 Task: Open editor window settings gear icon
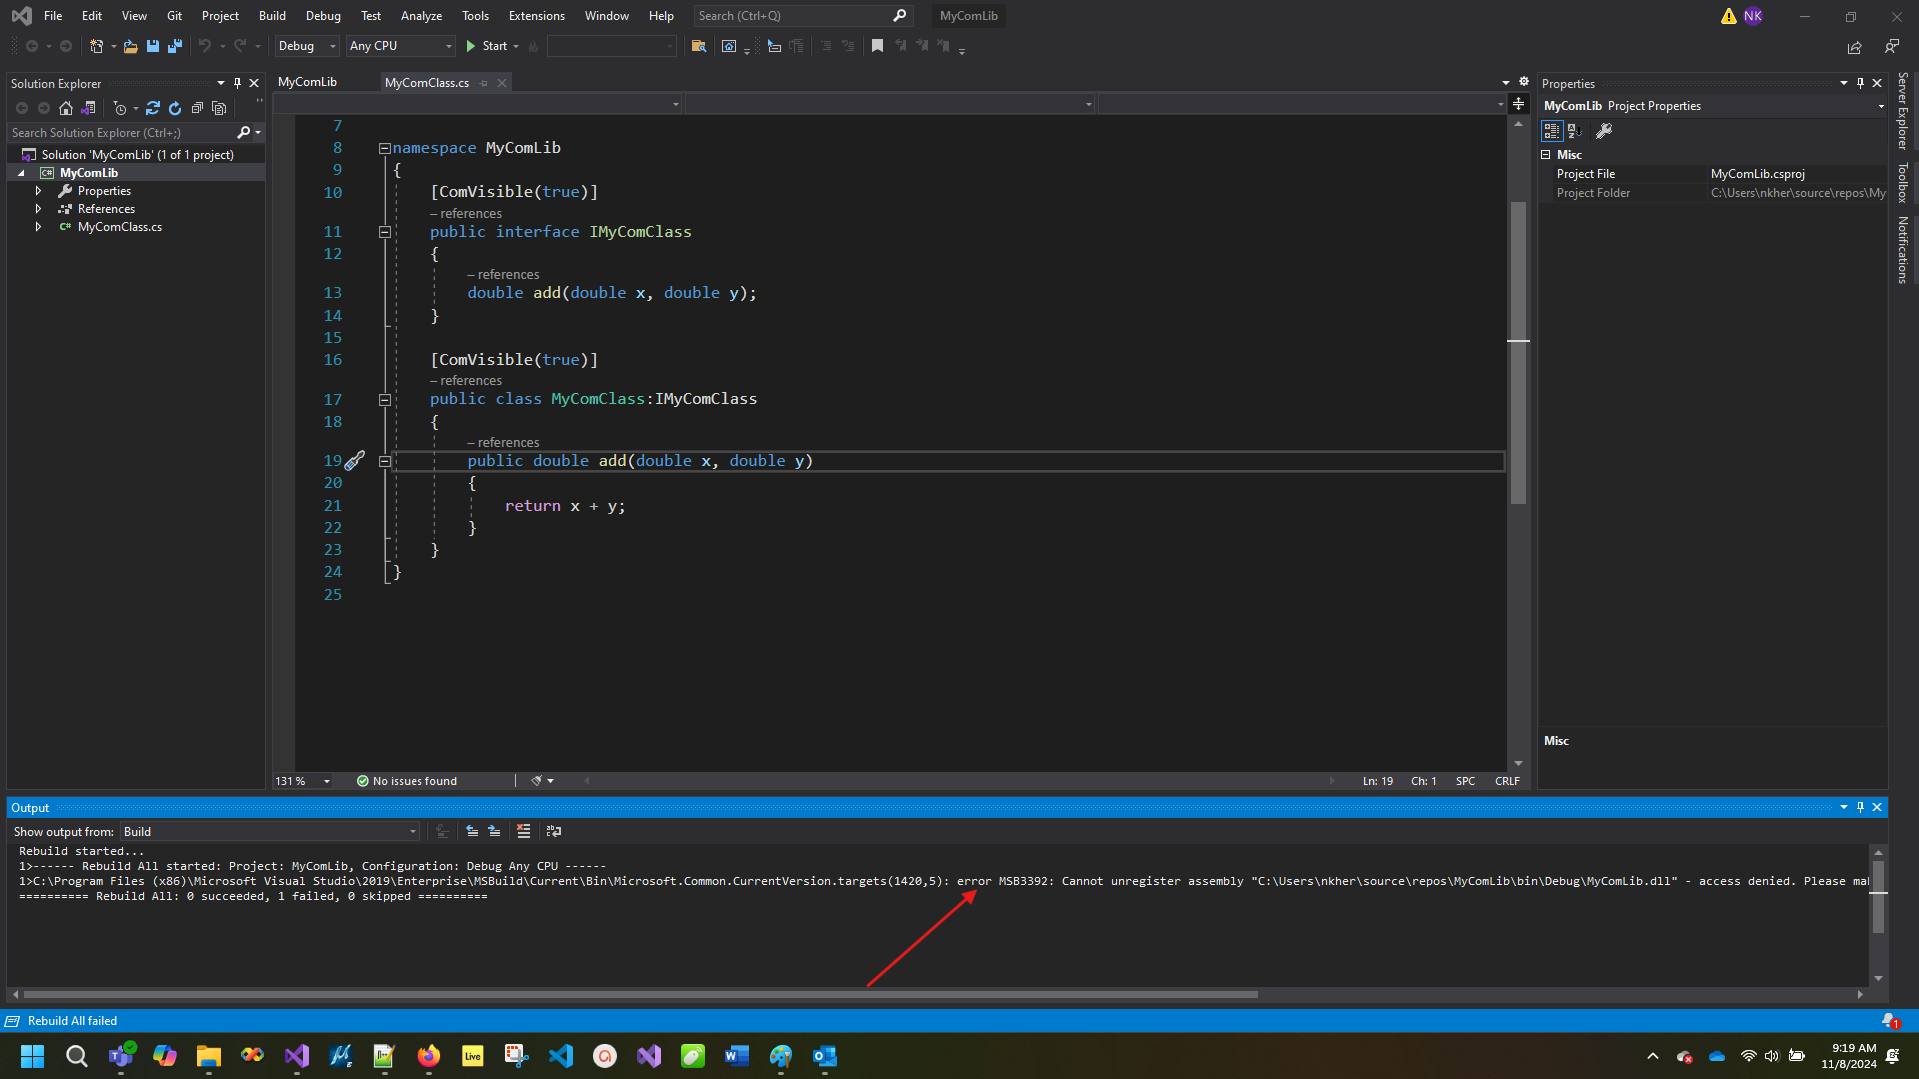[x=1524, y=82]
